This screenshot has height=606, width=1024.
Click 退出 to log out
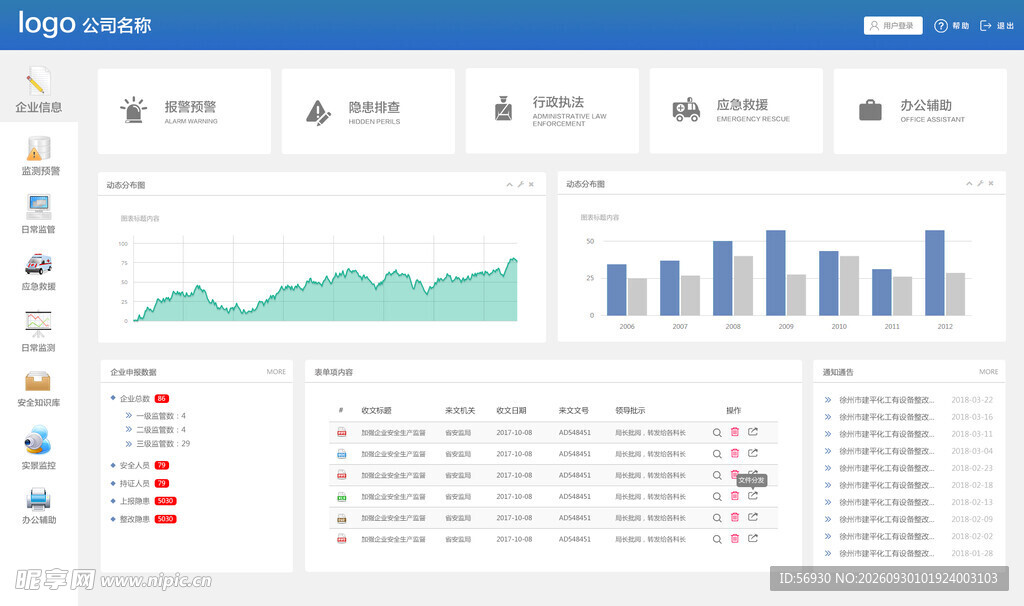point(997,25)
